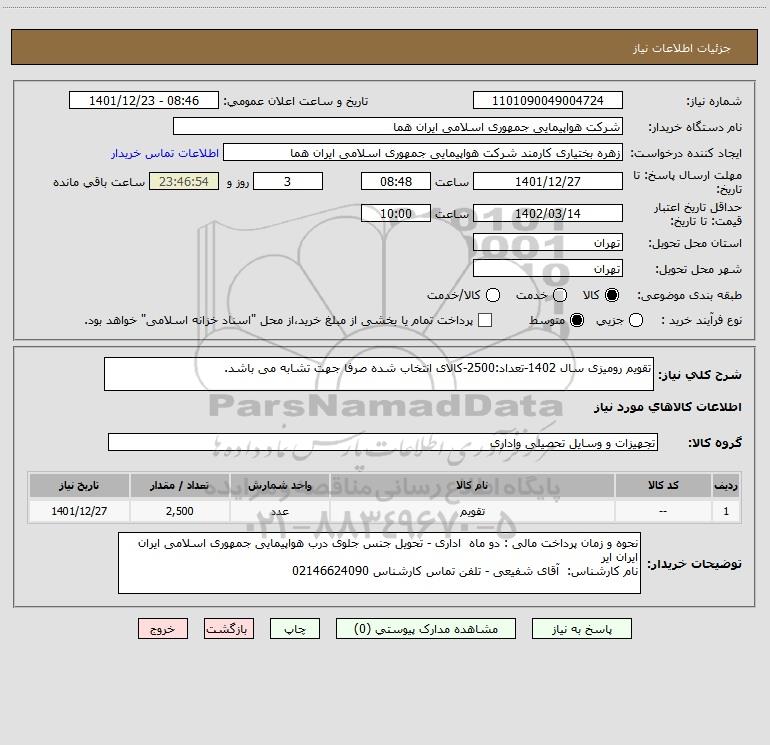
Task: Click the buyer notes text area
Action: coord(379,563)
